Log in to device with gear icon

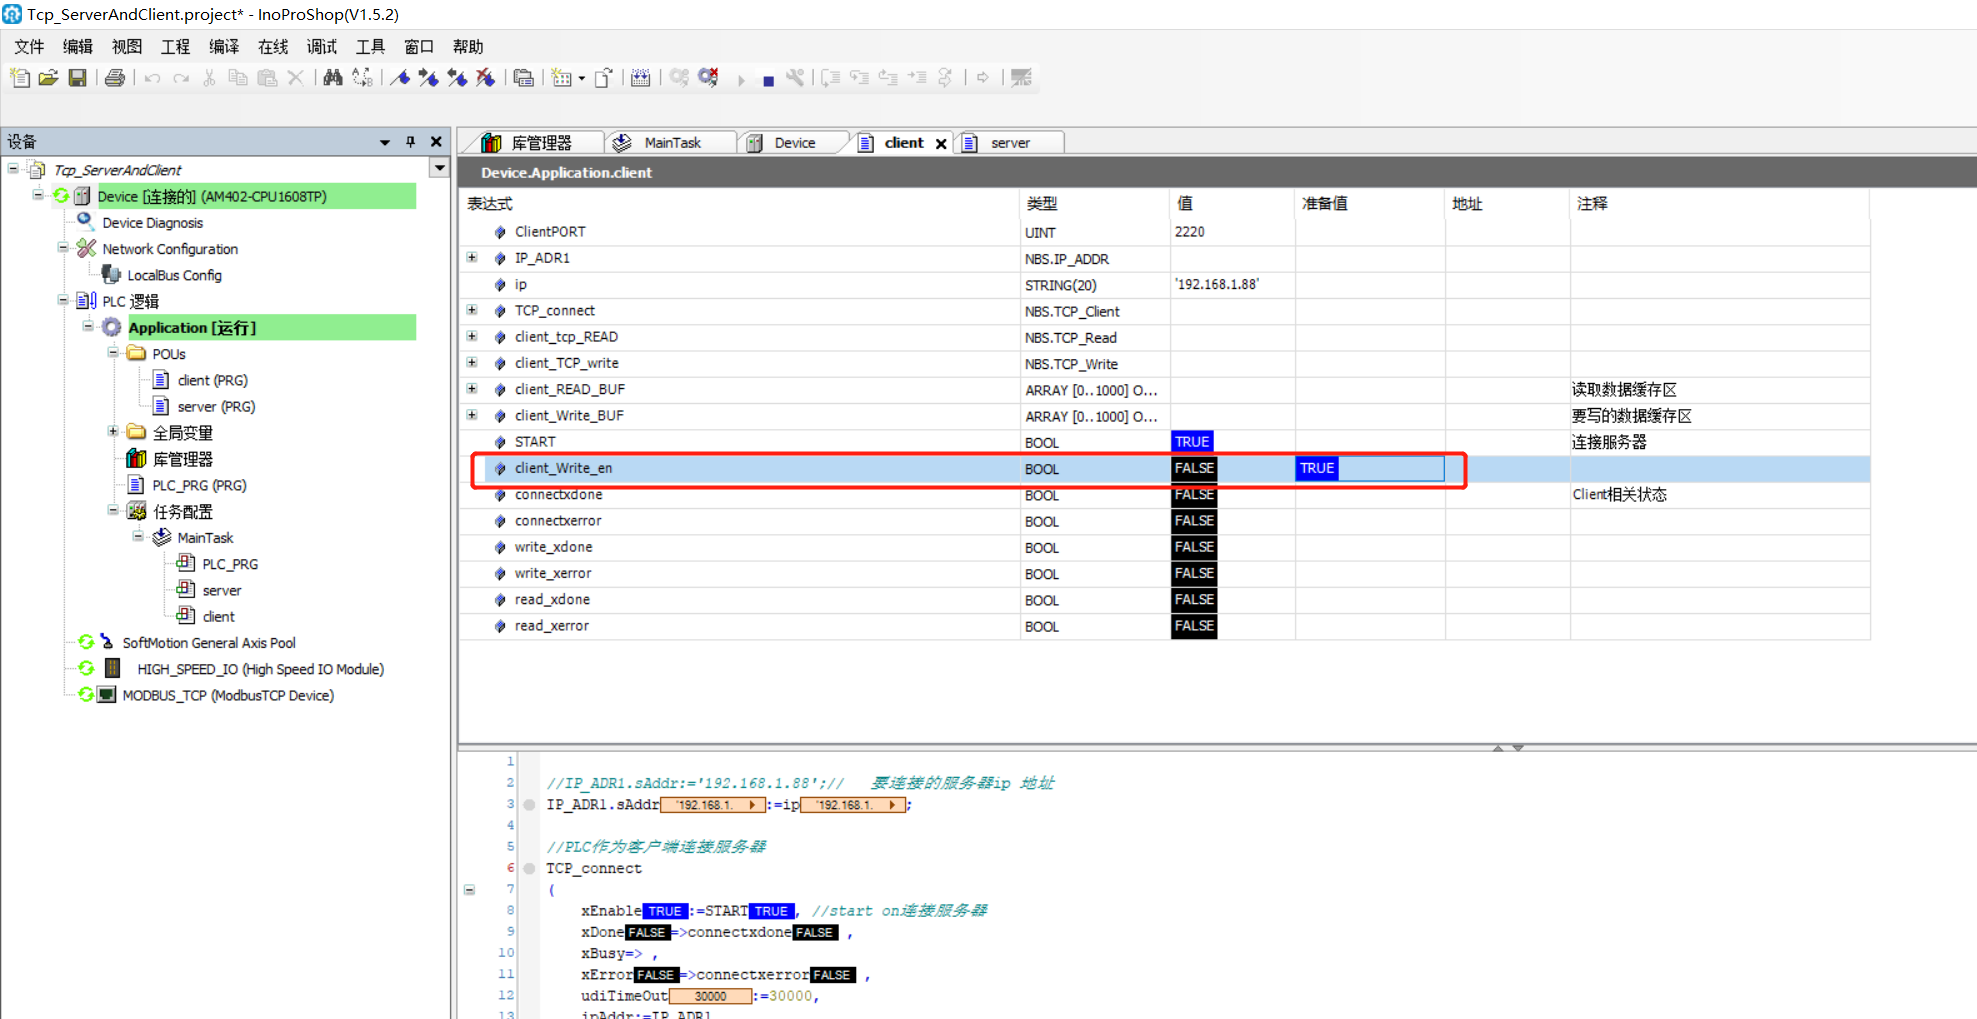click(679, 78)
